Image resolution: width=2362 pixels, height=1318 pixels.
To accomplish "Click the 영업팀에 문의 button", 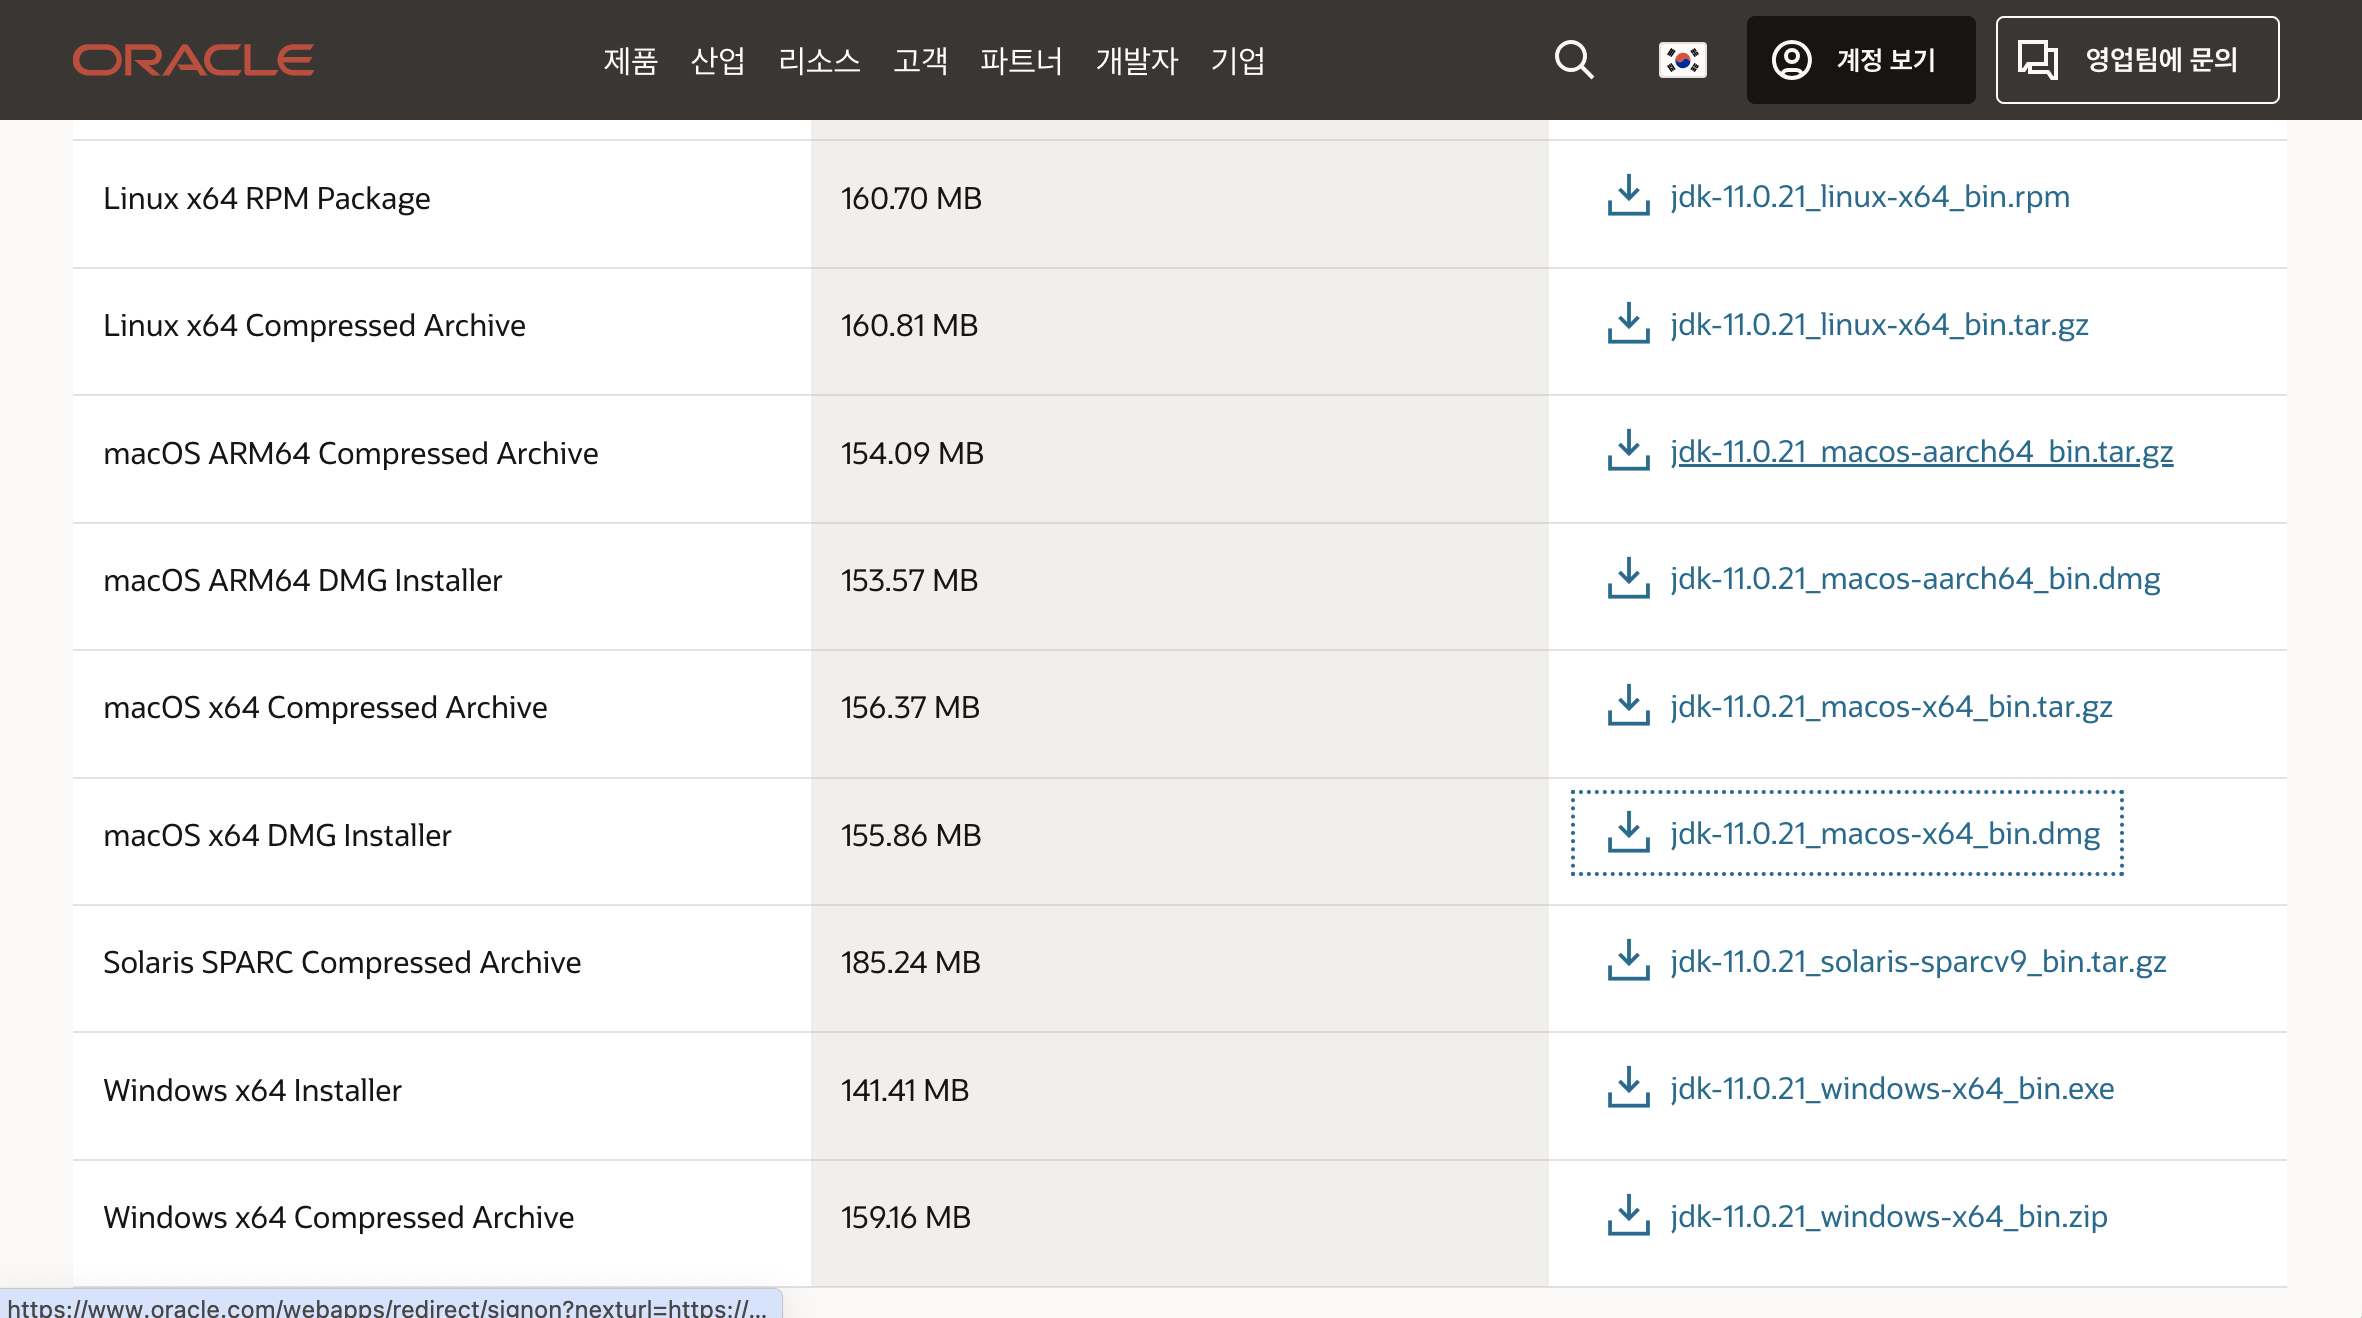I will 2137,60.
